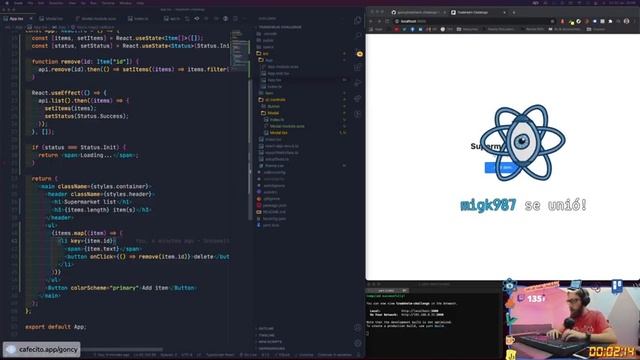Viewport: 640px width, 360px height.
Task: Open the Apple menu
Action: [7, 3]
